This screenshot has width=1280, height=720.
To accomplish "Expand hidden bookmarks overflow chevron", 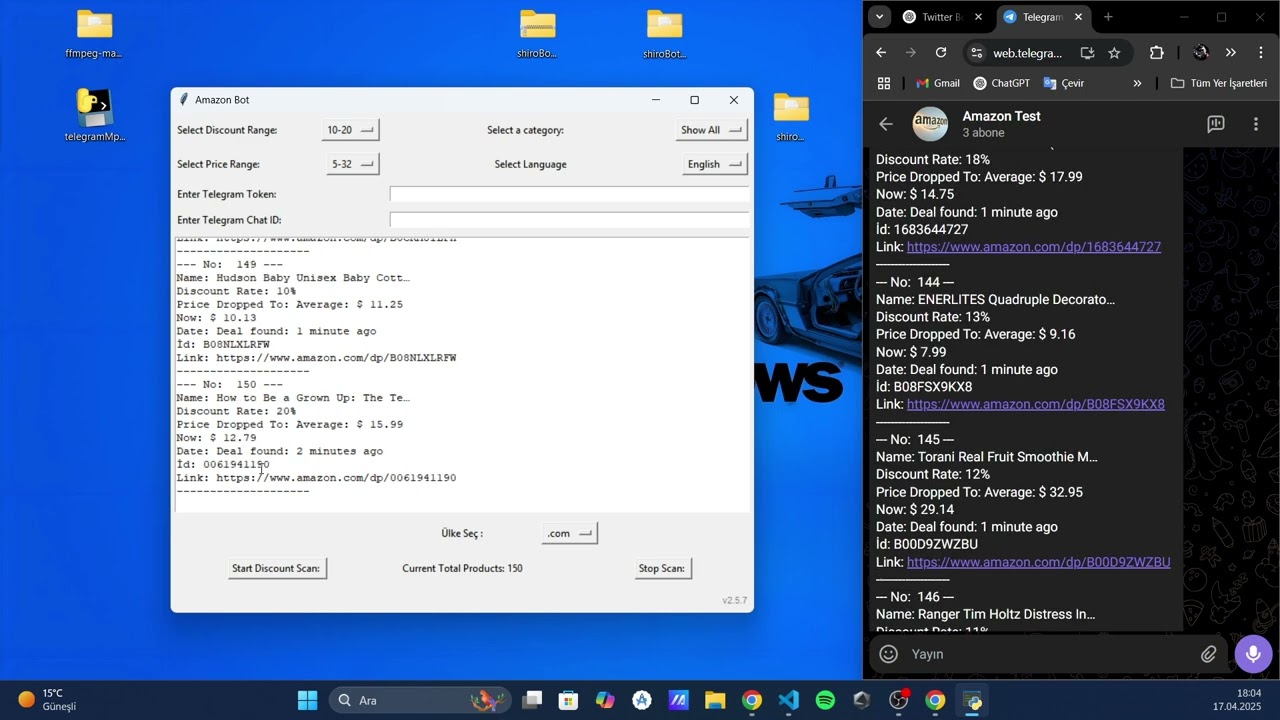I will pos(1137,83).
